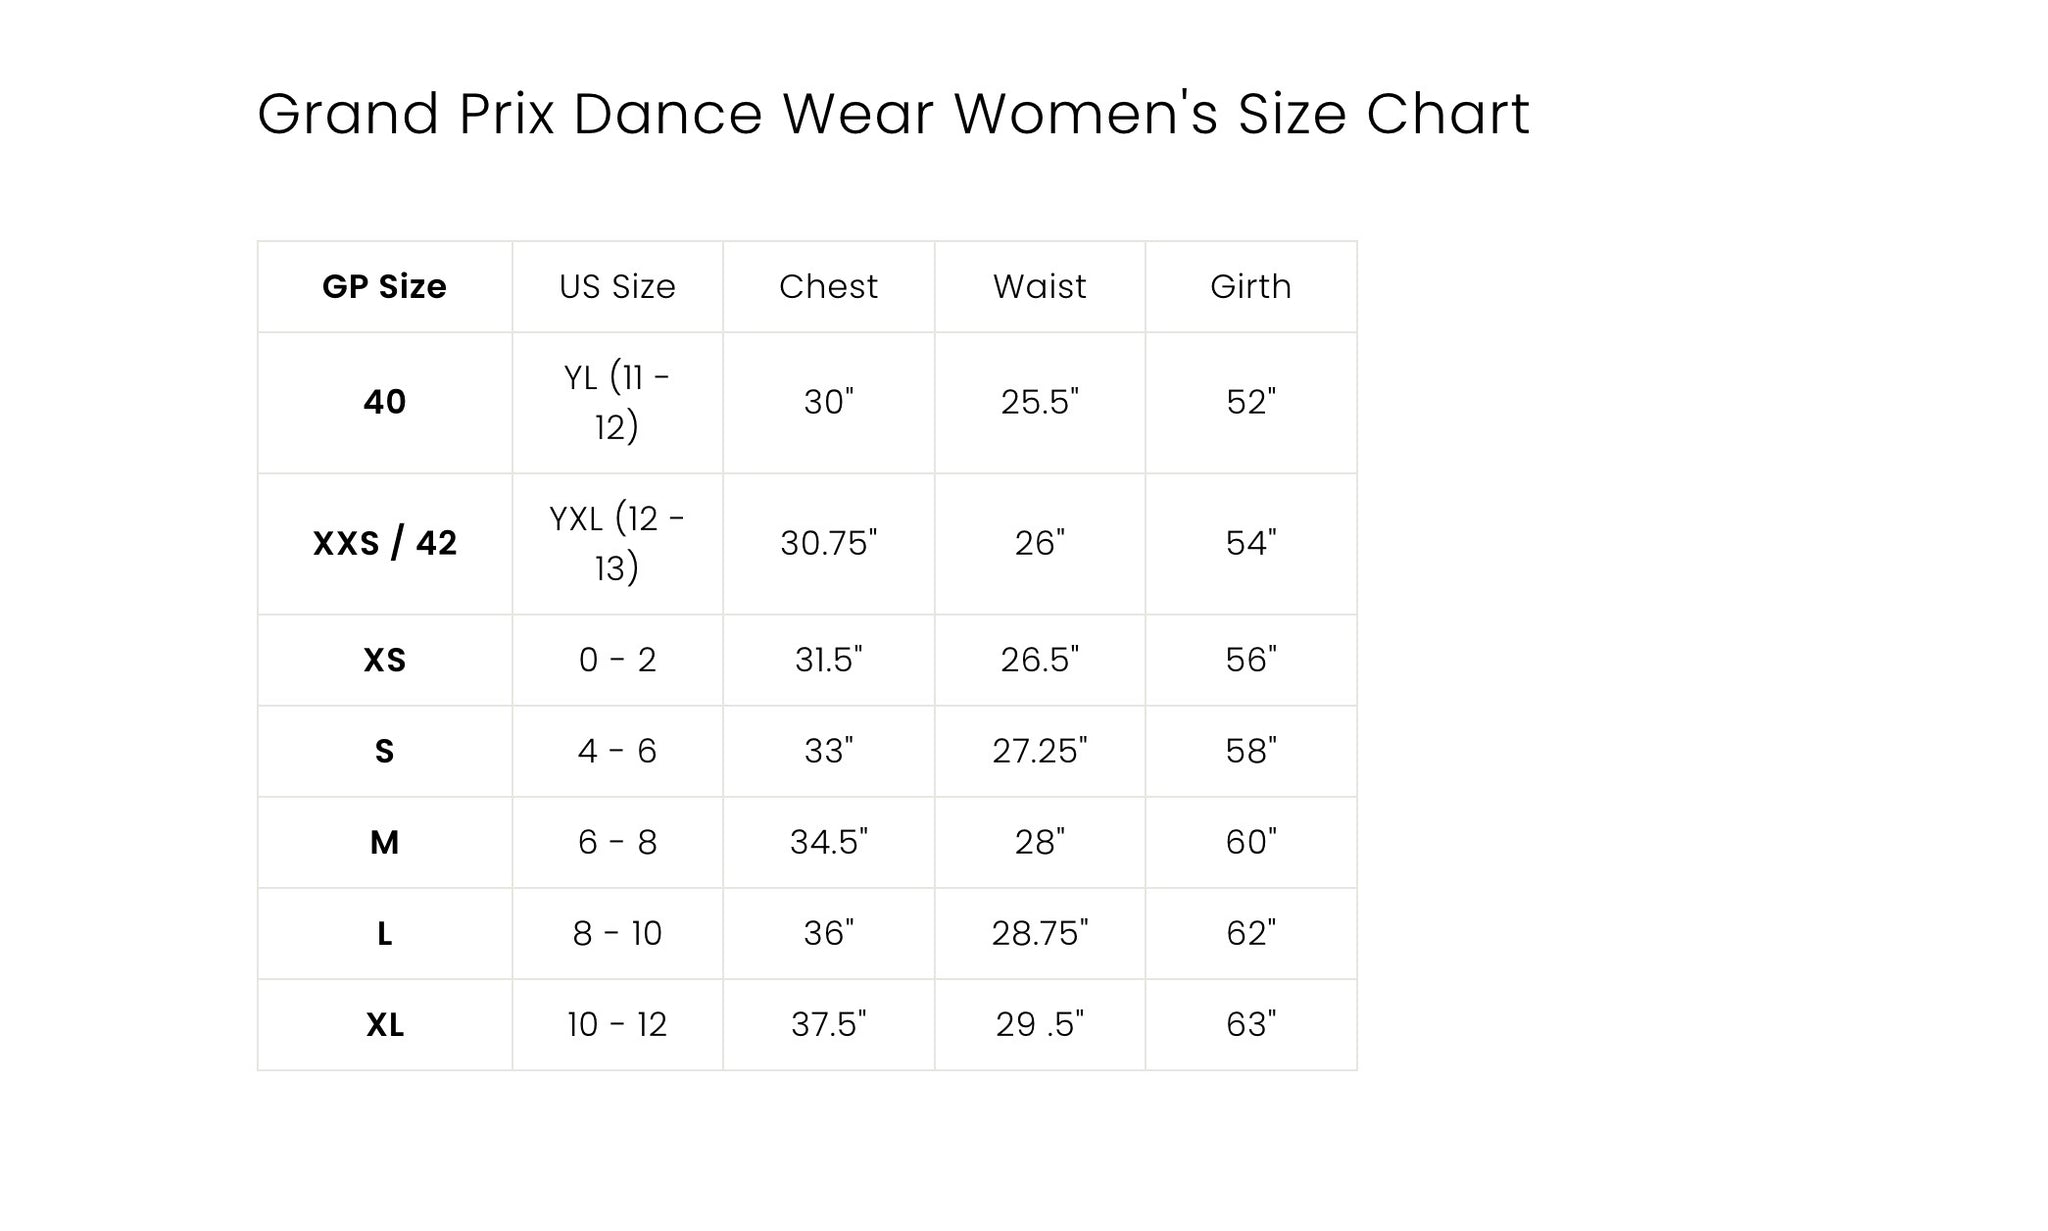The image size is (2048, 1231).
Task: Select the M size row label
Action: point(385,843)
